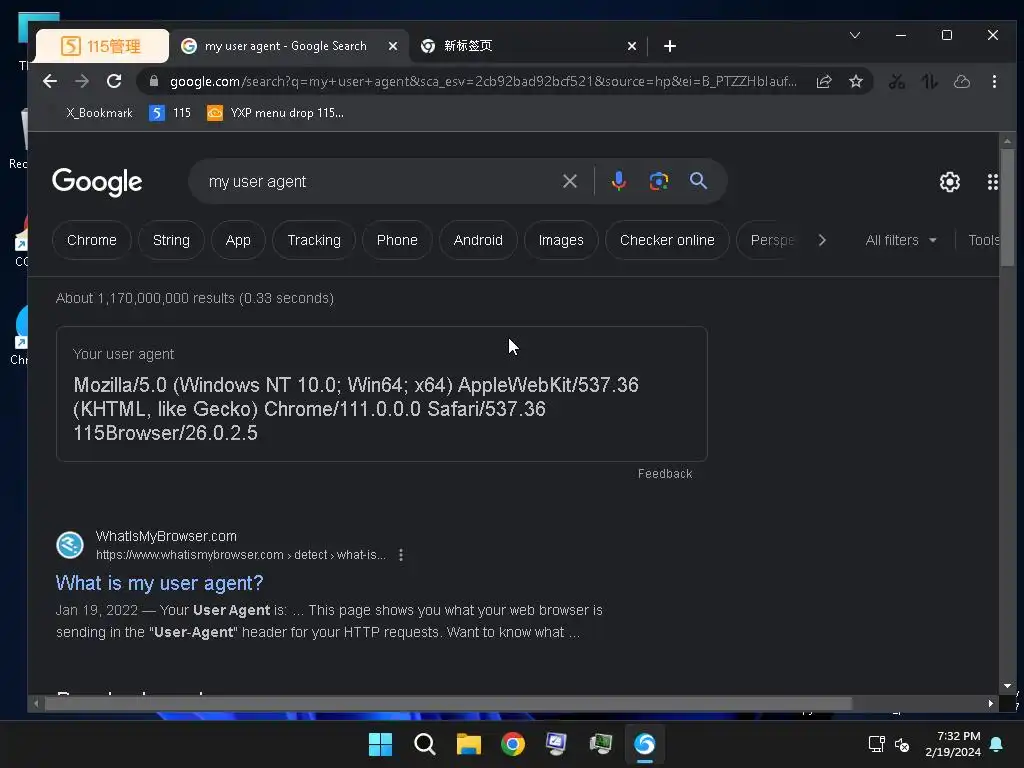Click the Google logo
The height and width of the screenshot is (768, 1024).
97,182
